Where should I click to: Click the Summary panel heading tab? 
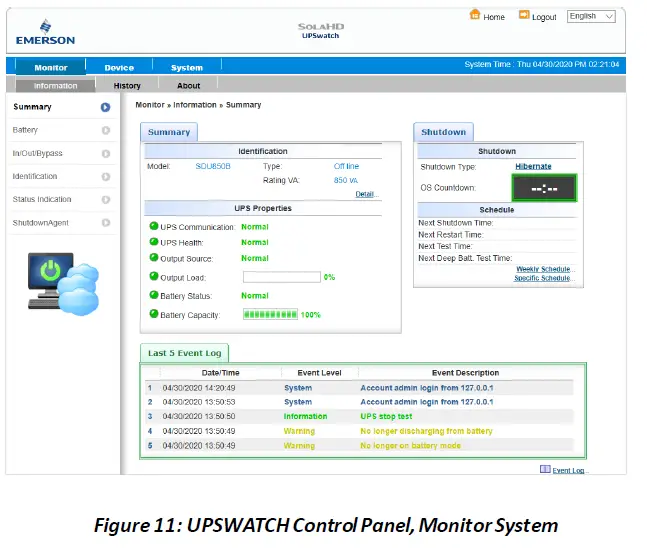[x=169, y=132]
